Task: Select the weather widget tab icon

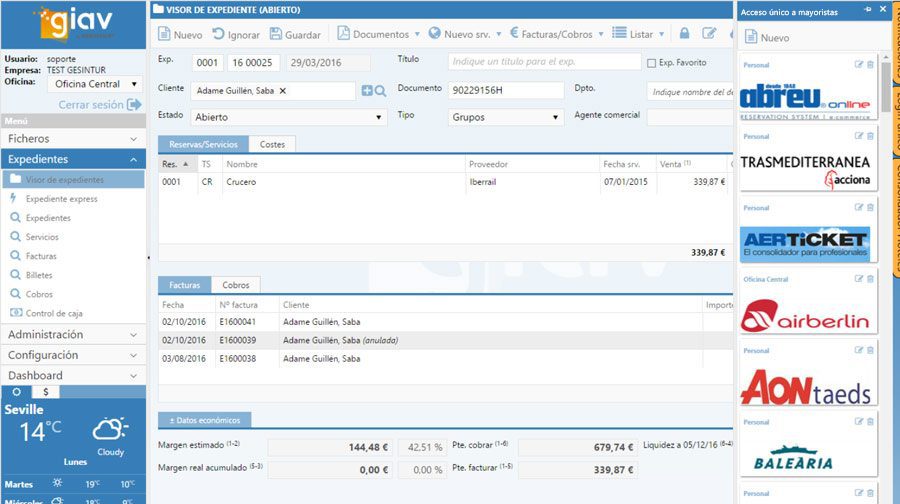Action: tap(17, 392)
